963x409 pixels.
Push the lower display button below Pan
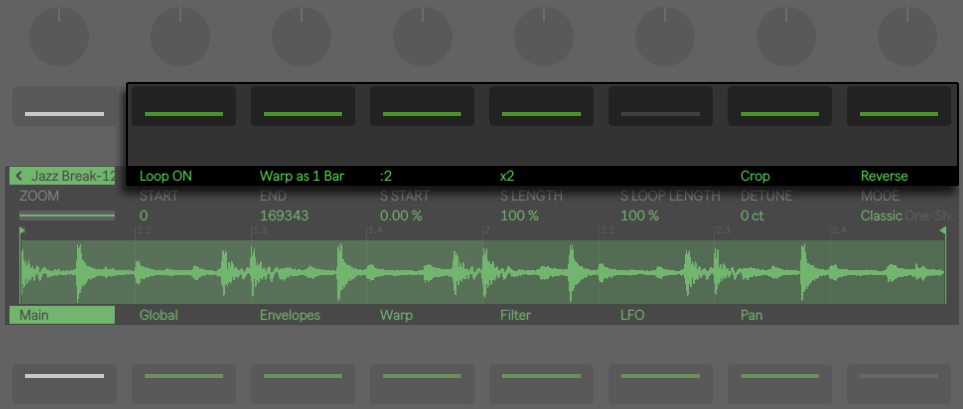tap(779, 384)
